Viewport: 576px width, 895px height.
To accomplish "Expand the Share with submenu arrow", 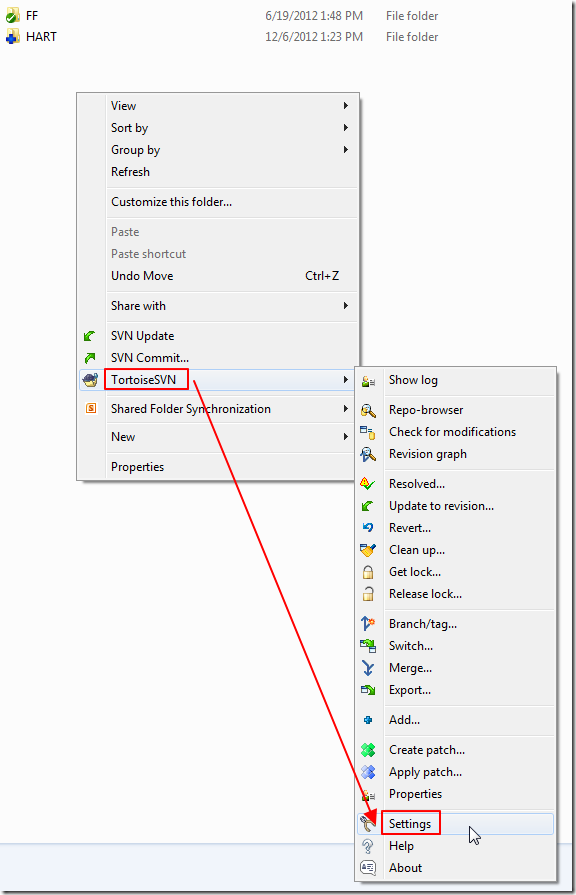I will coord(346,306).
